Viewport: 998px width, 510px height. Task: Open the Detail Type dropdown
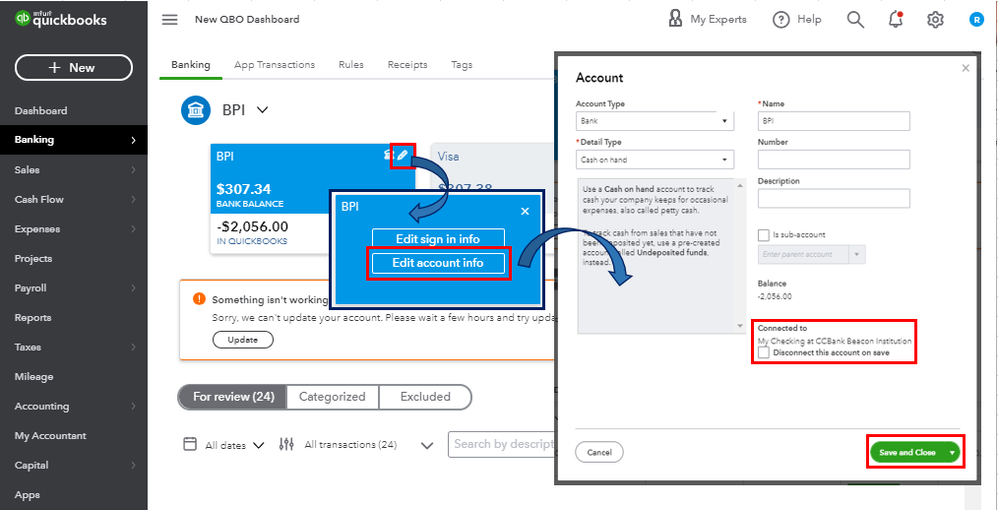[655, 159]
